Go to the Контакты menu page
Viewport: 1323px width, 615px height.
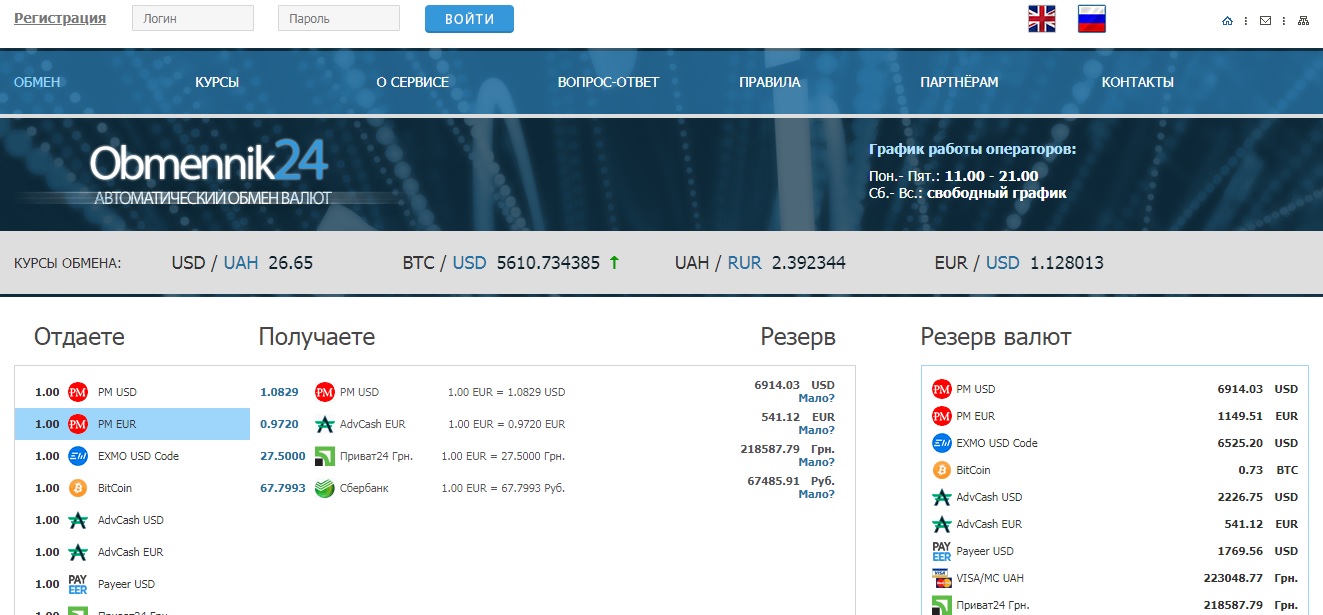click(x=1137, y=82)
